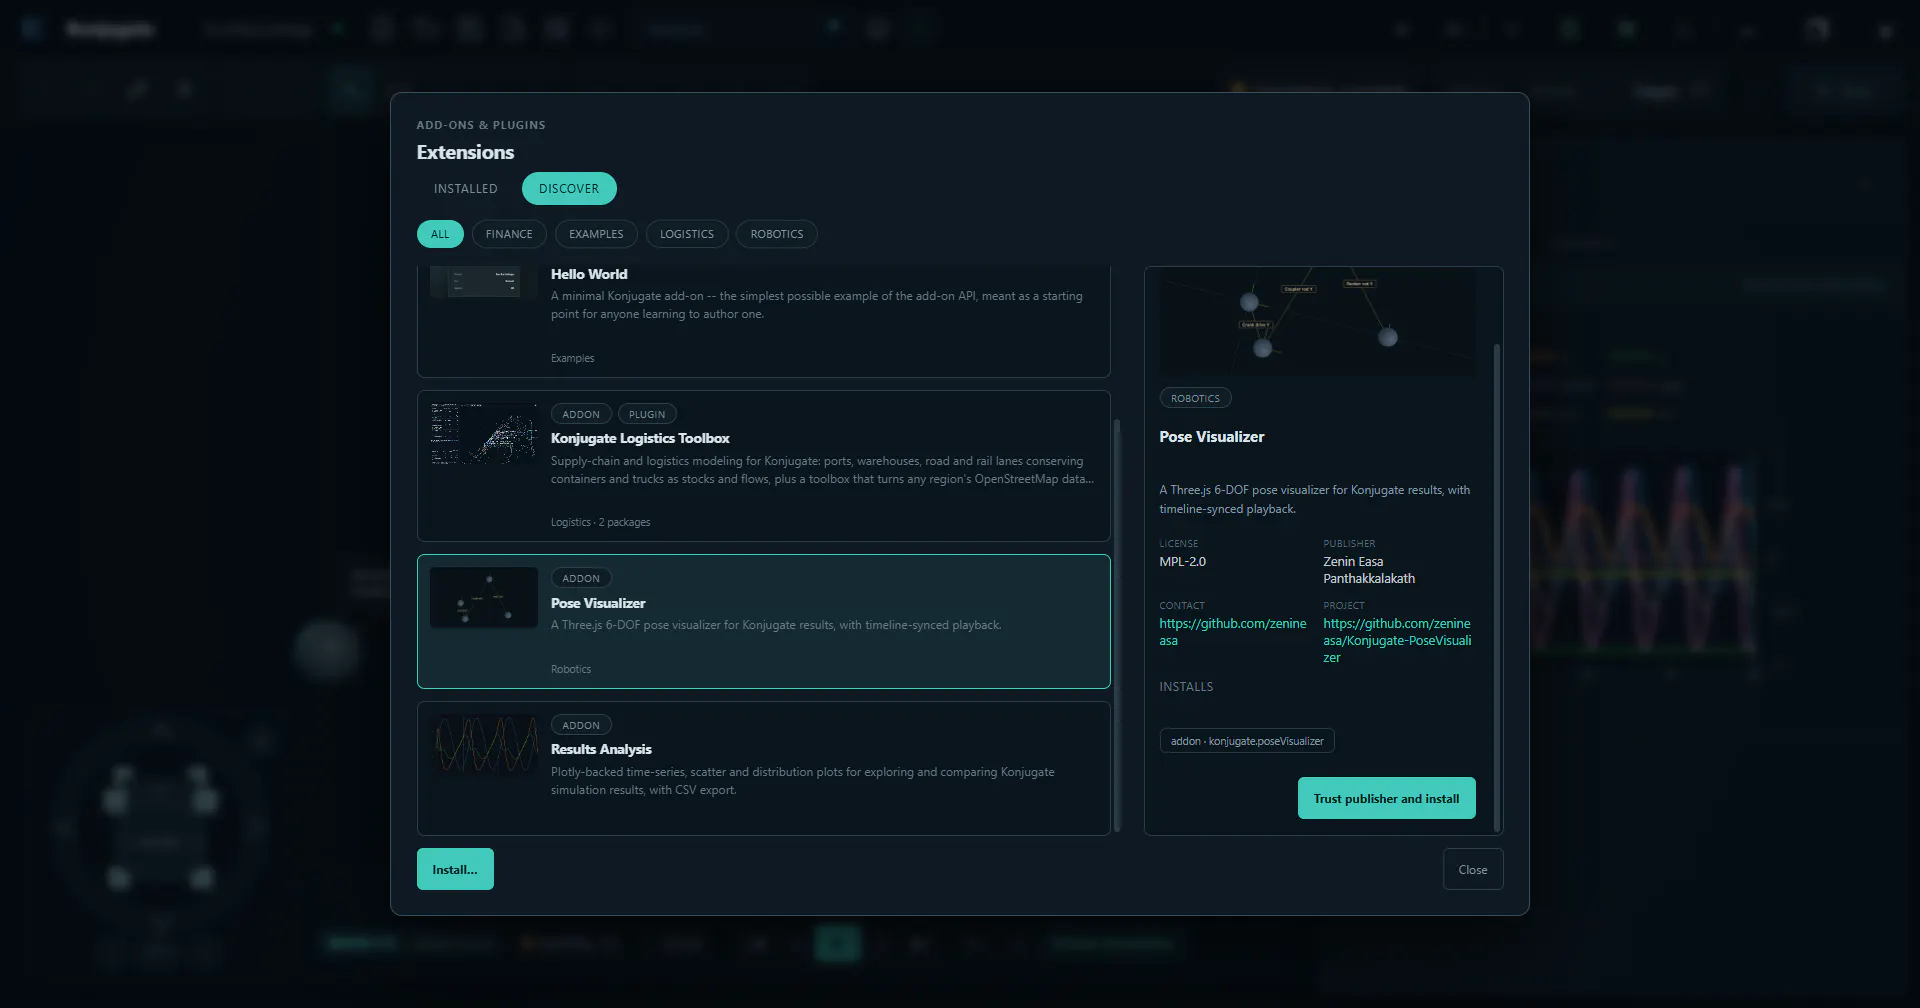1920x1008 pixels.
Task: Filter extensions by Robotics
Action: 777,234
